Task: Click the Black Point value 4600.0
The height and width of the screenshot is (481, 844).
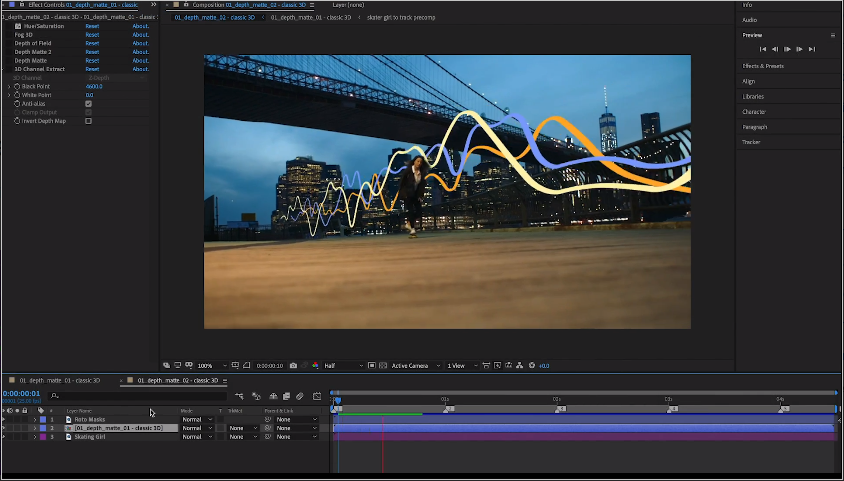Action: coord(94,87)
